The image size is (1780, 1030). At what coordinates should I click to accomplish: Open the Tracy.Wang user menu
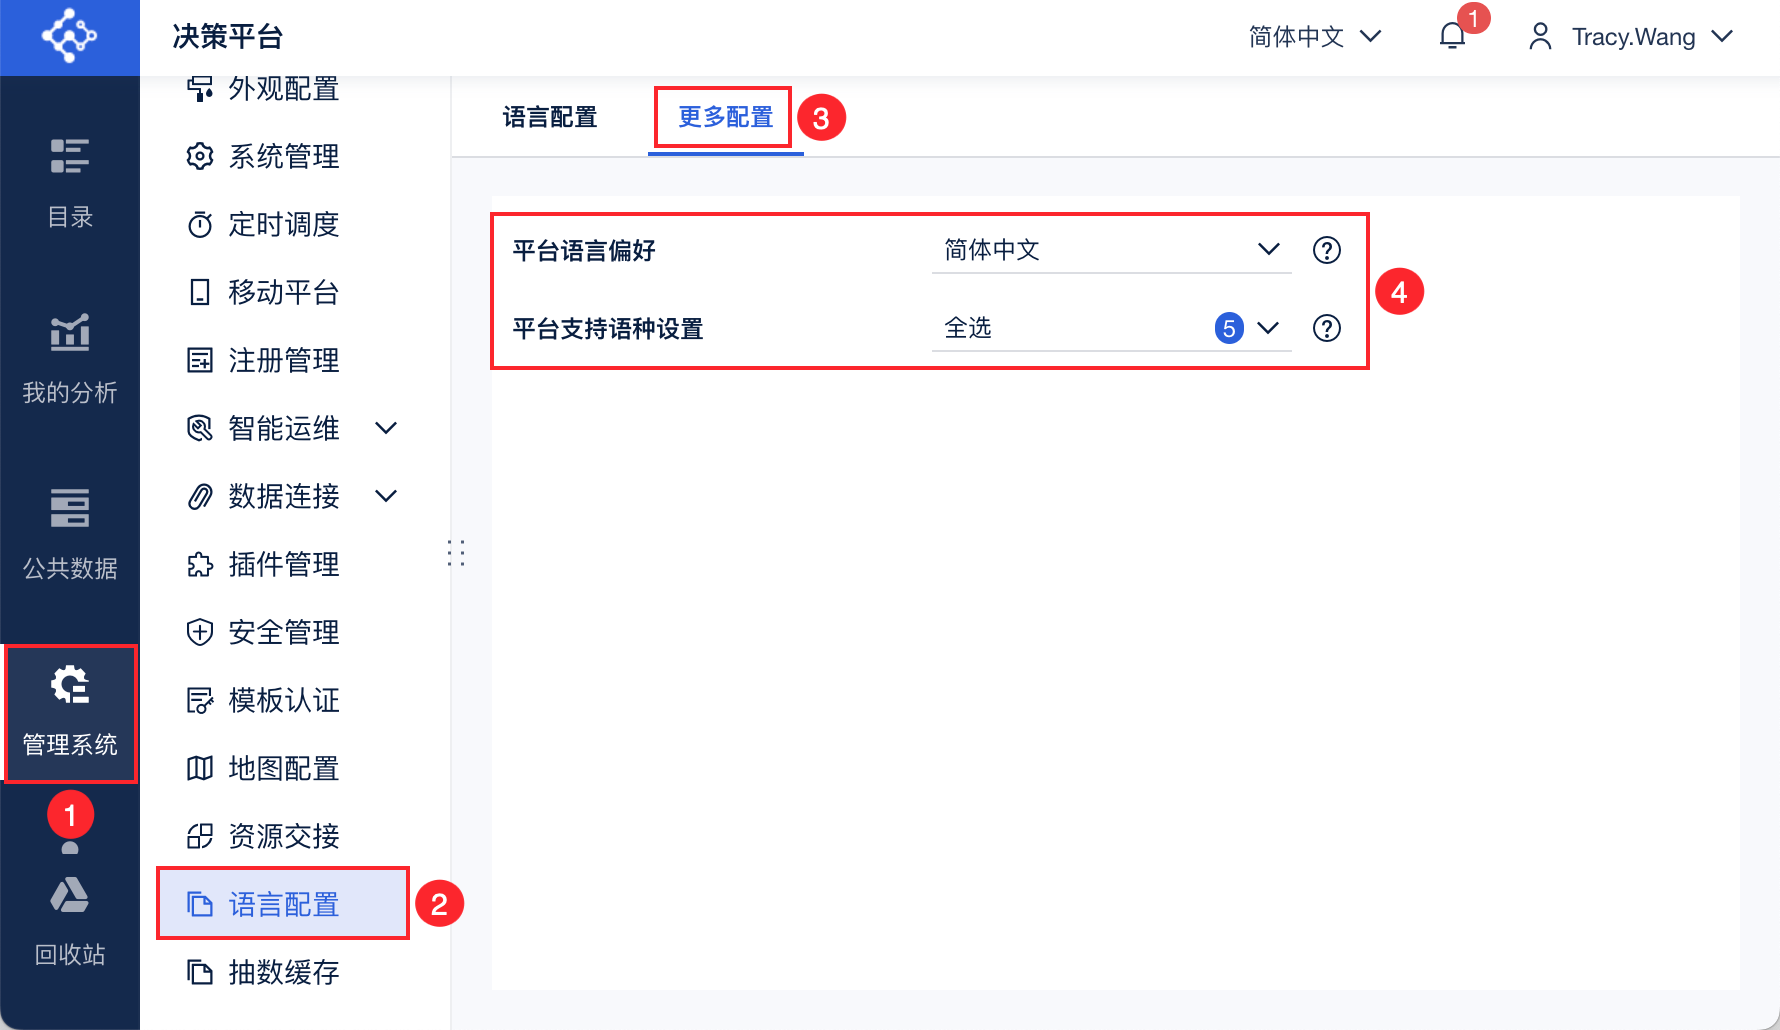(1631, 37)
